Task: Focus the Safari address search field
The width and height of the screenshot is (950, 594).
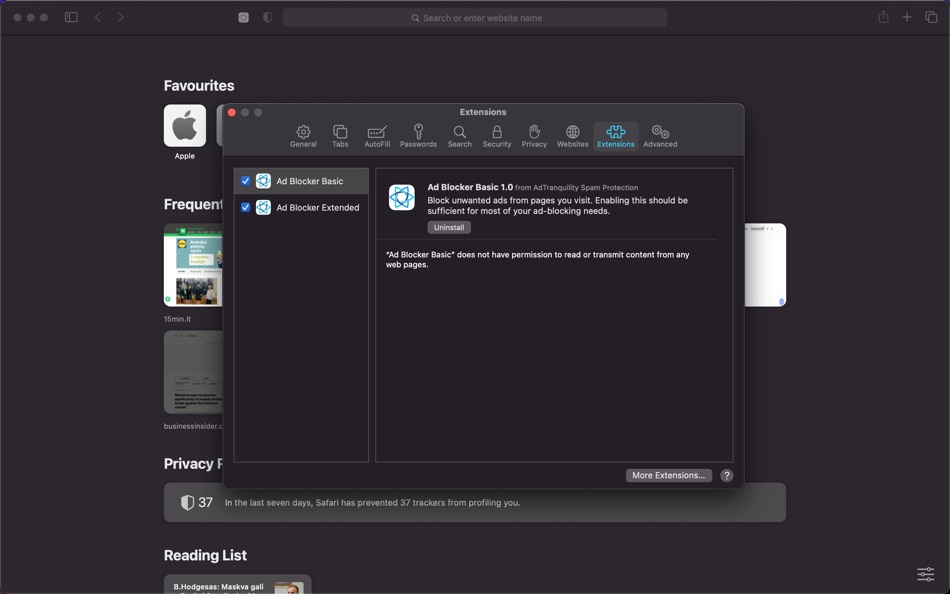Action: pyautogui.click(x=475, y=18)
